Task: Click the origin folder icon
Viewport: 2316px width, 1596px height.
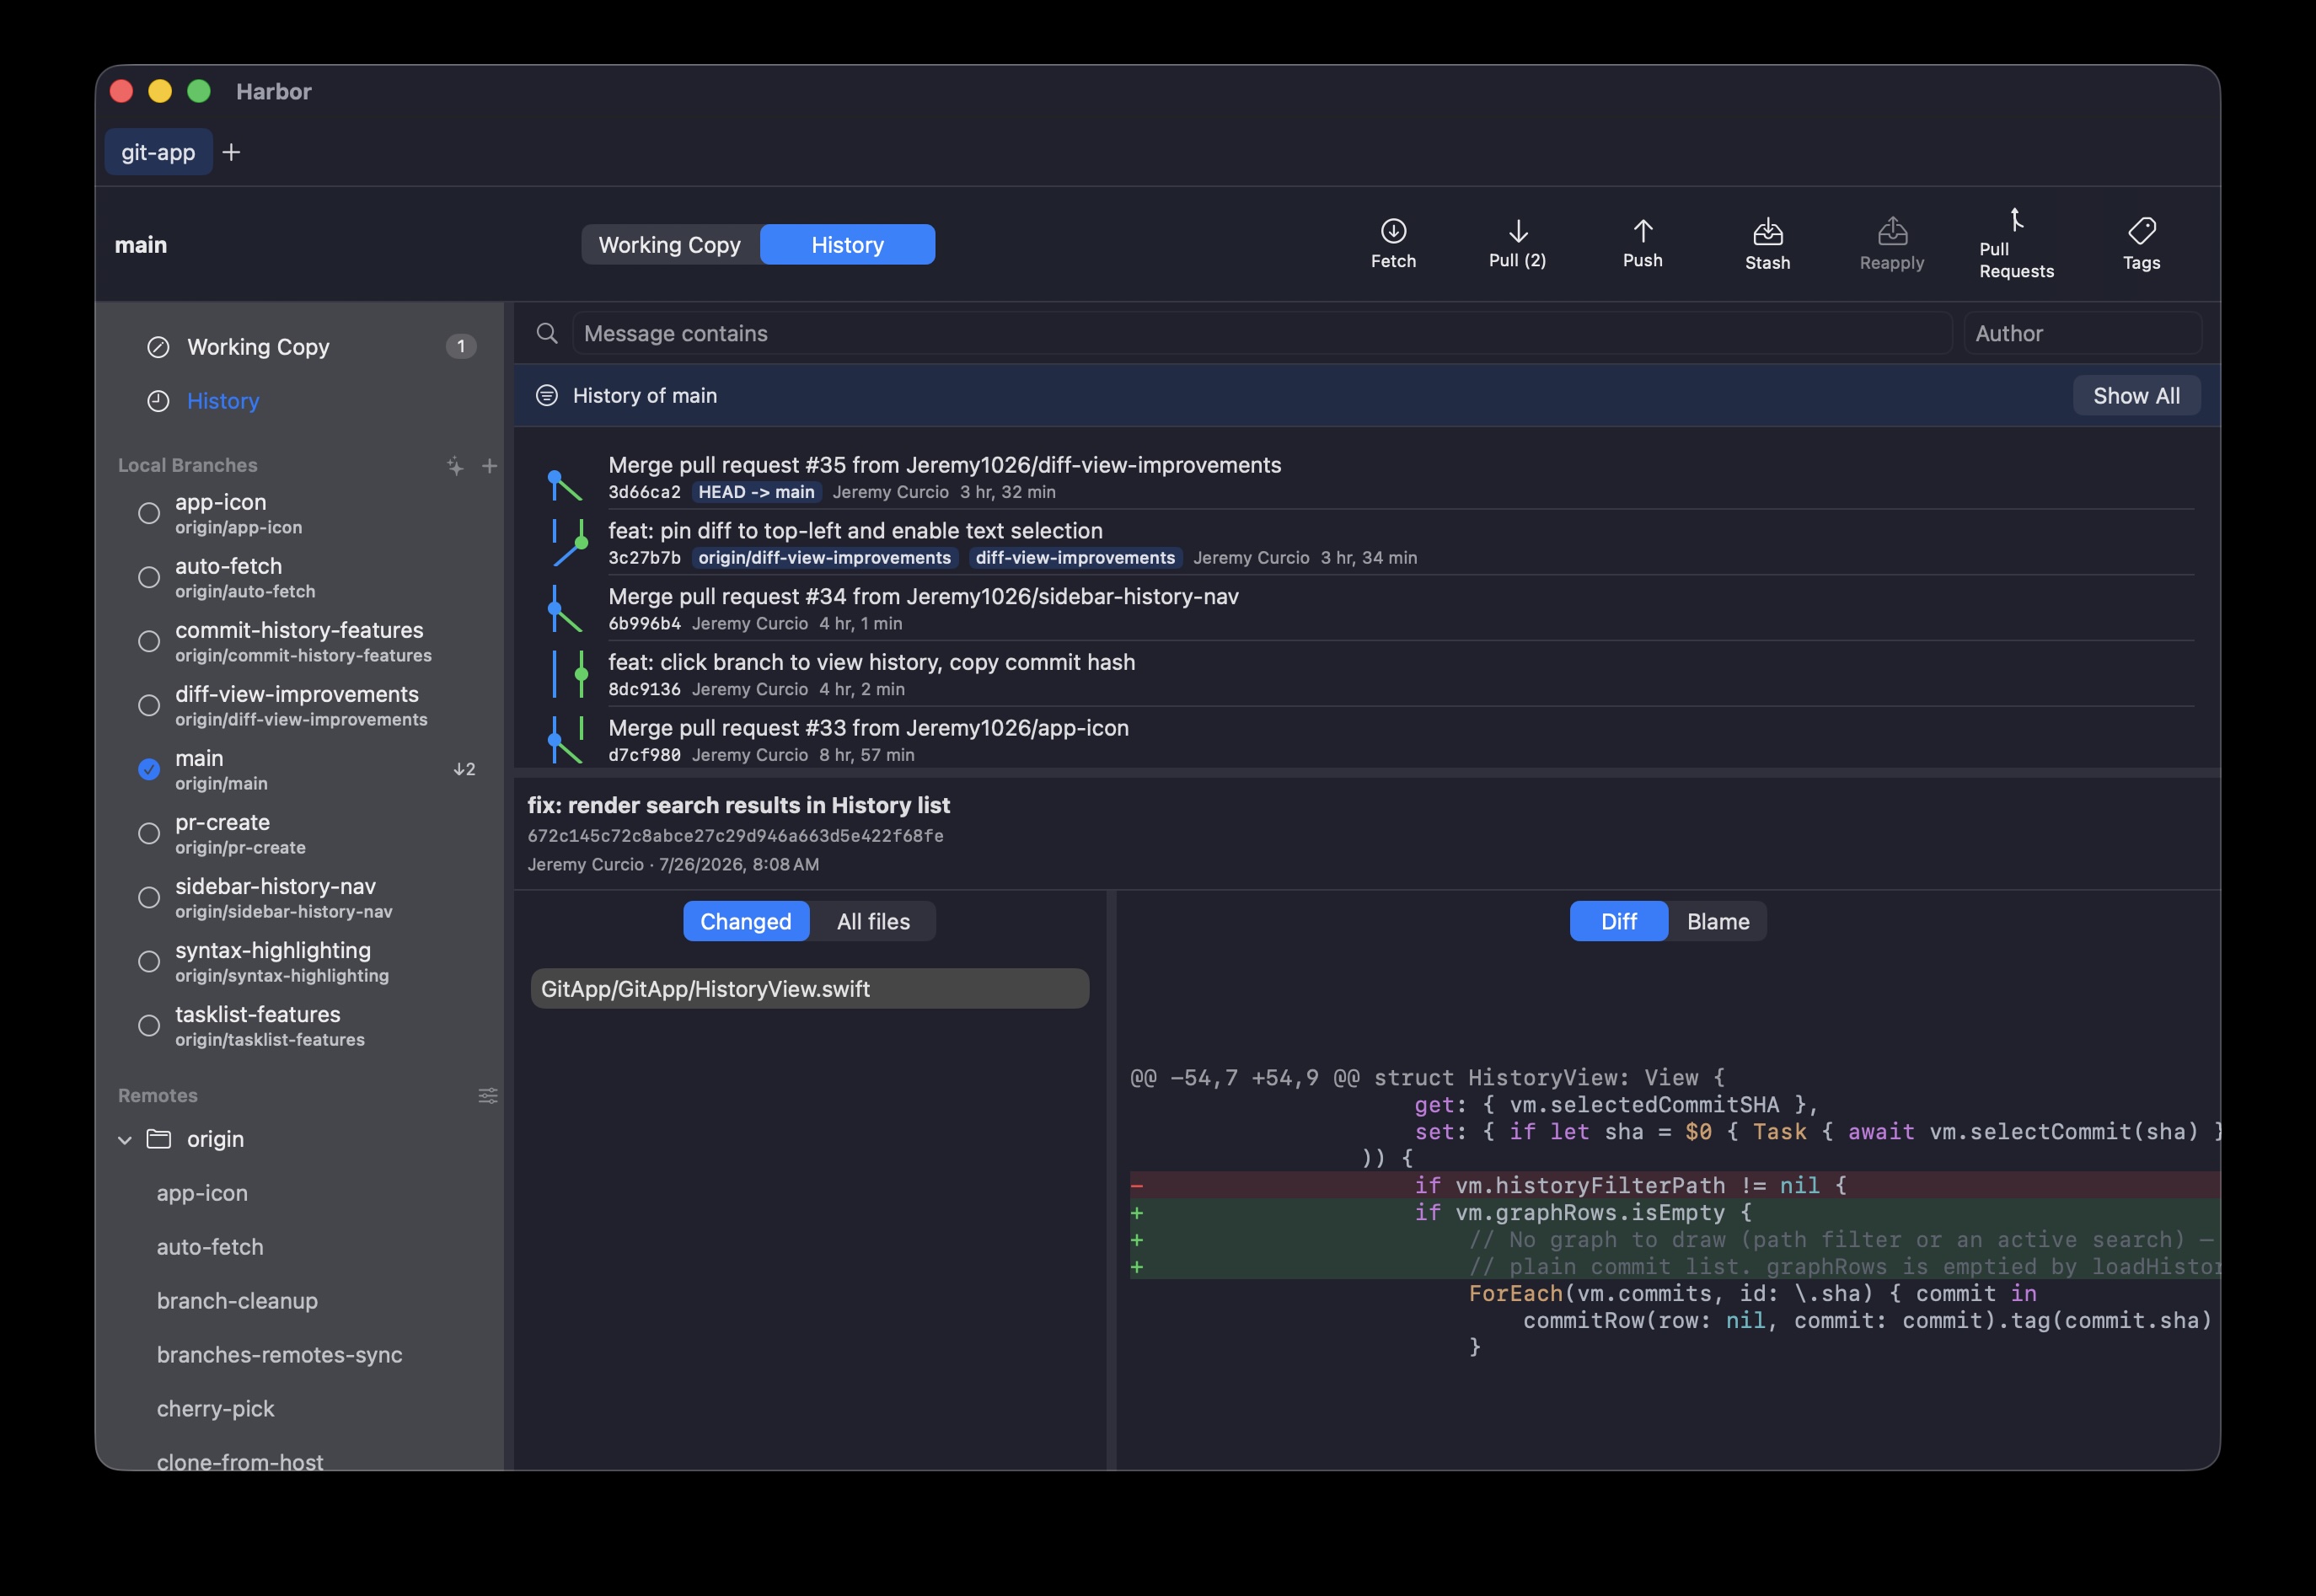Action: tap(159, 1139)
